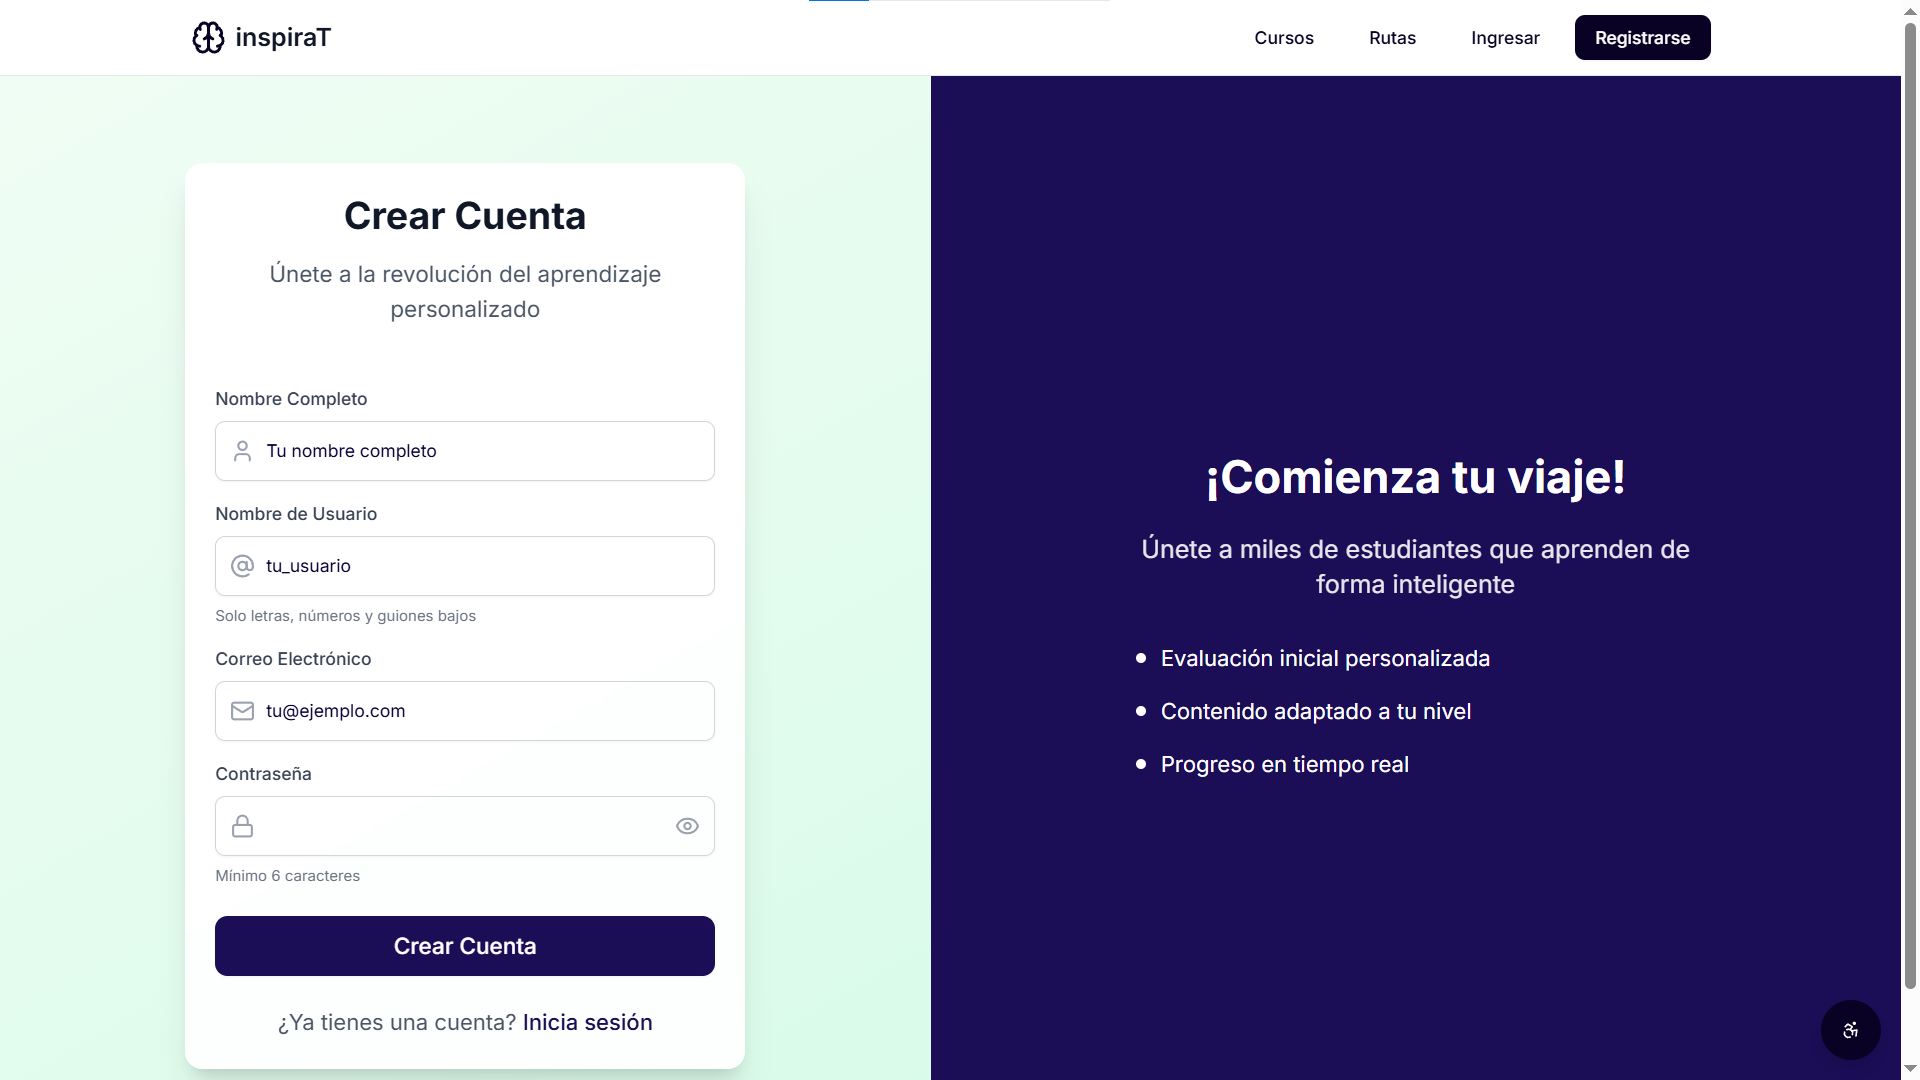Follow the Inicia sesión link

[x=587, y=1022]
